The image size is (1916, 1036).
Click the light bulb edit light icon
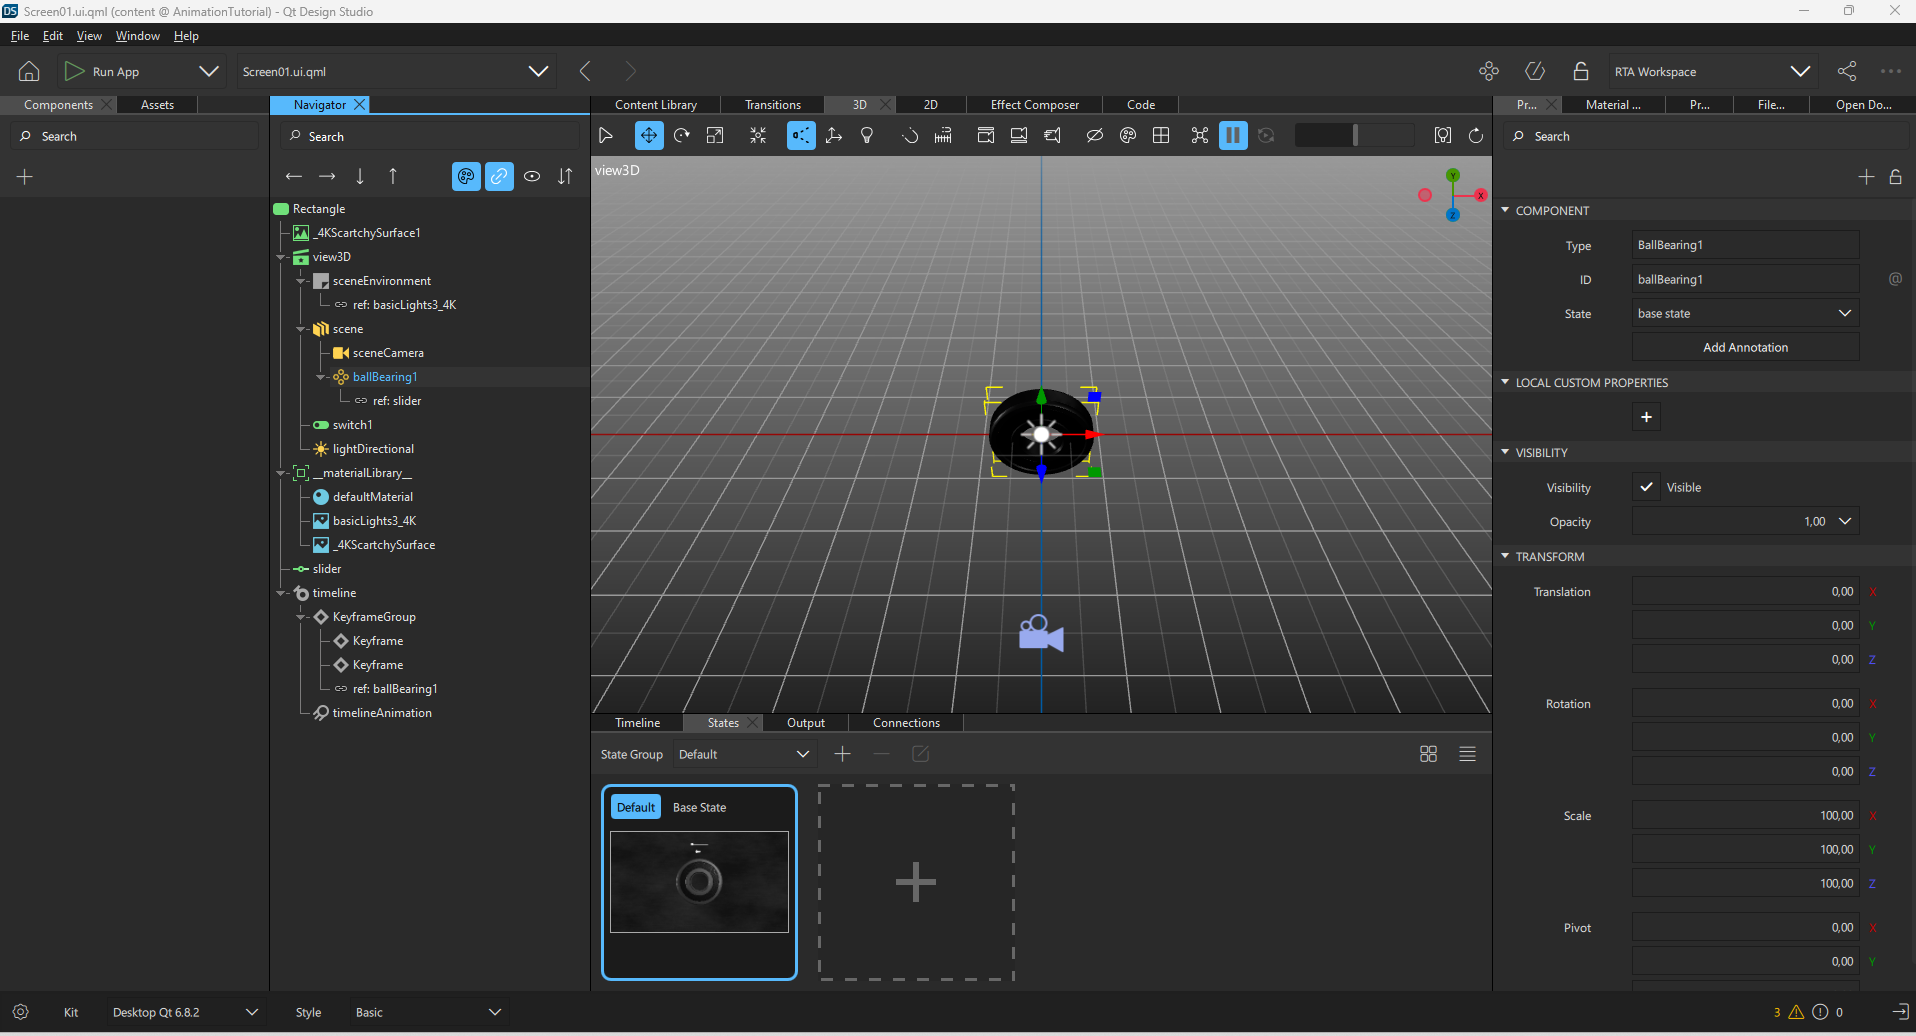coord(867,136)
